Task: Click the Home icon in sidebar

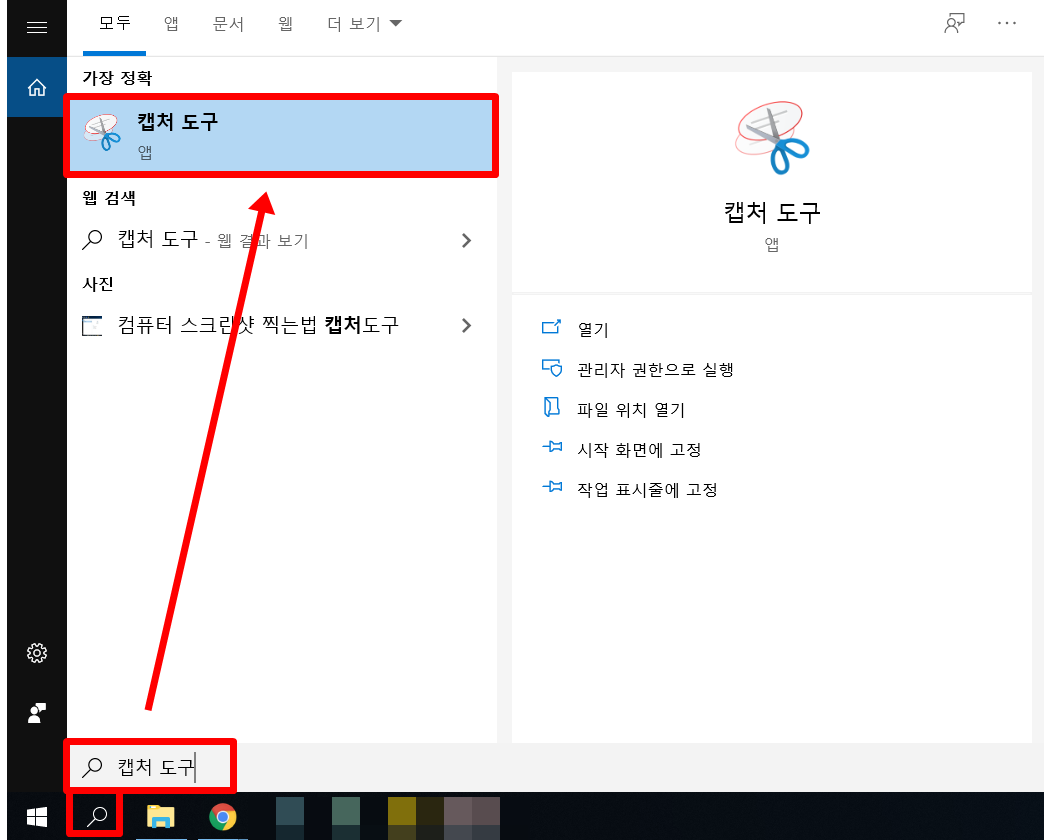Action: (37, 87)
